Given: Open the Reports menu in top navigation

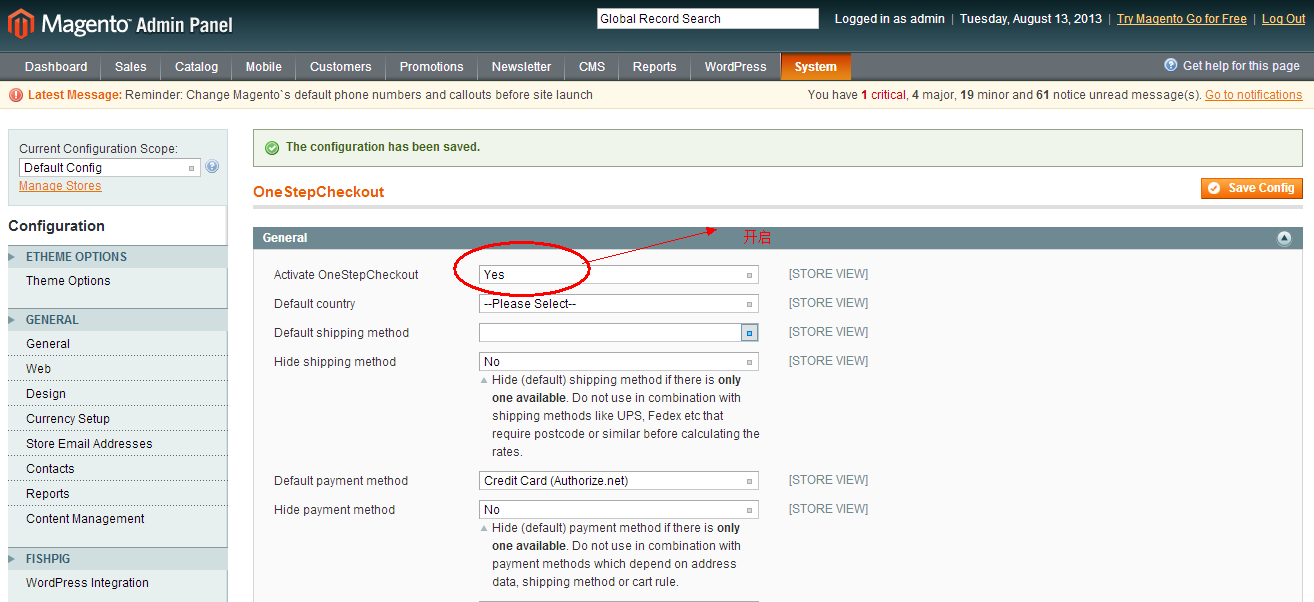Looking at the screenshot, I should click(655, 67).
